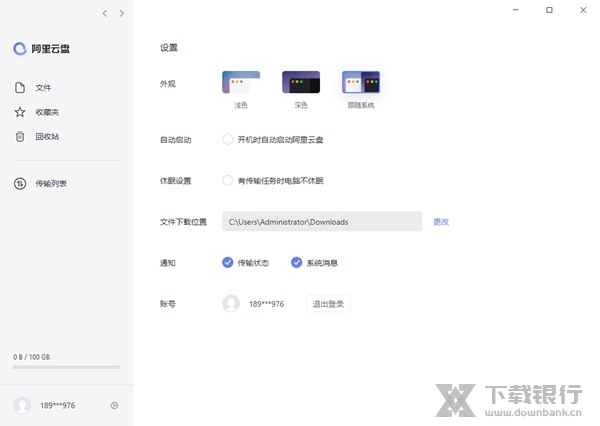Select the 跟随系统 theme thumbnail
600x426 pixels.
click(x=361, y=82)
